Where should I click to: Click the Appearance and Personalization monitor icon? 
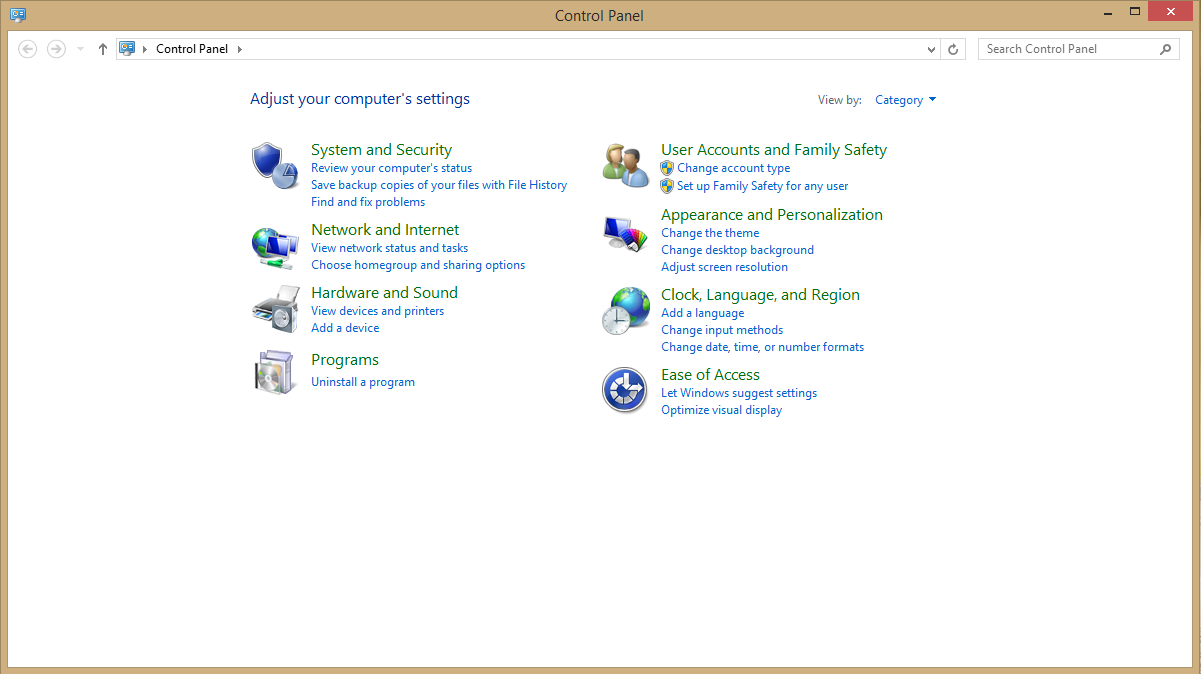tap(626, 234)
